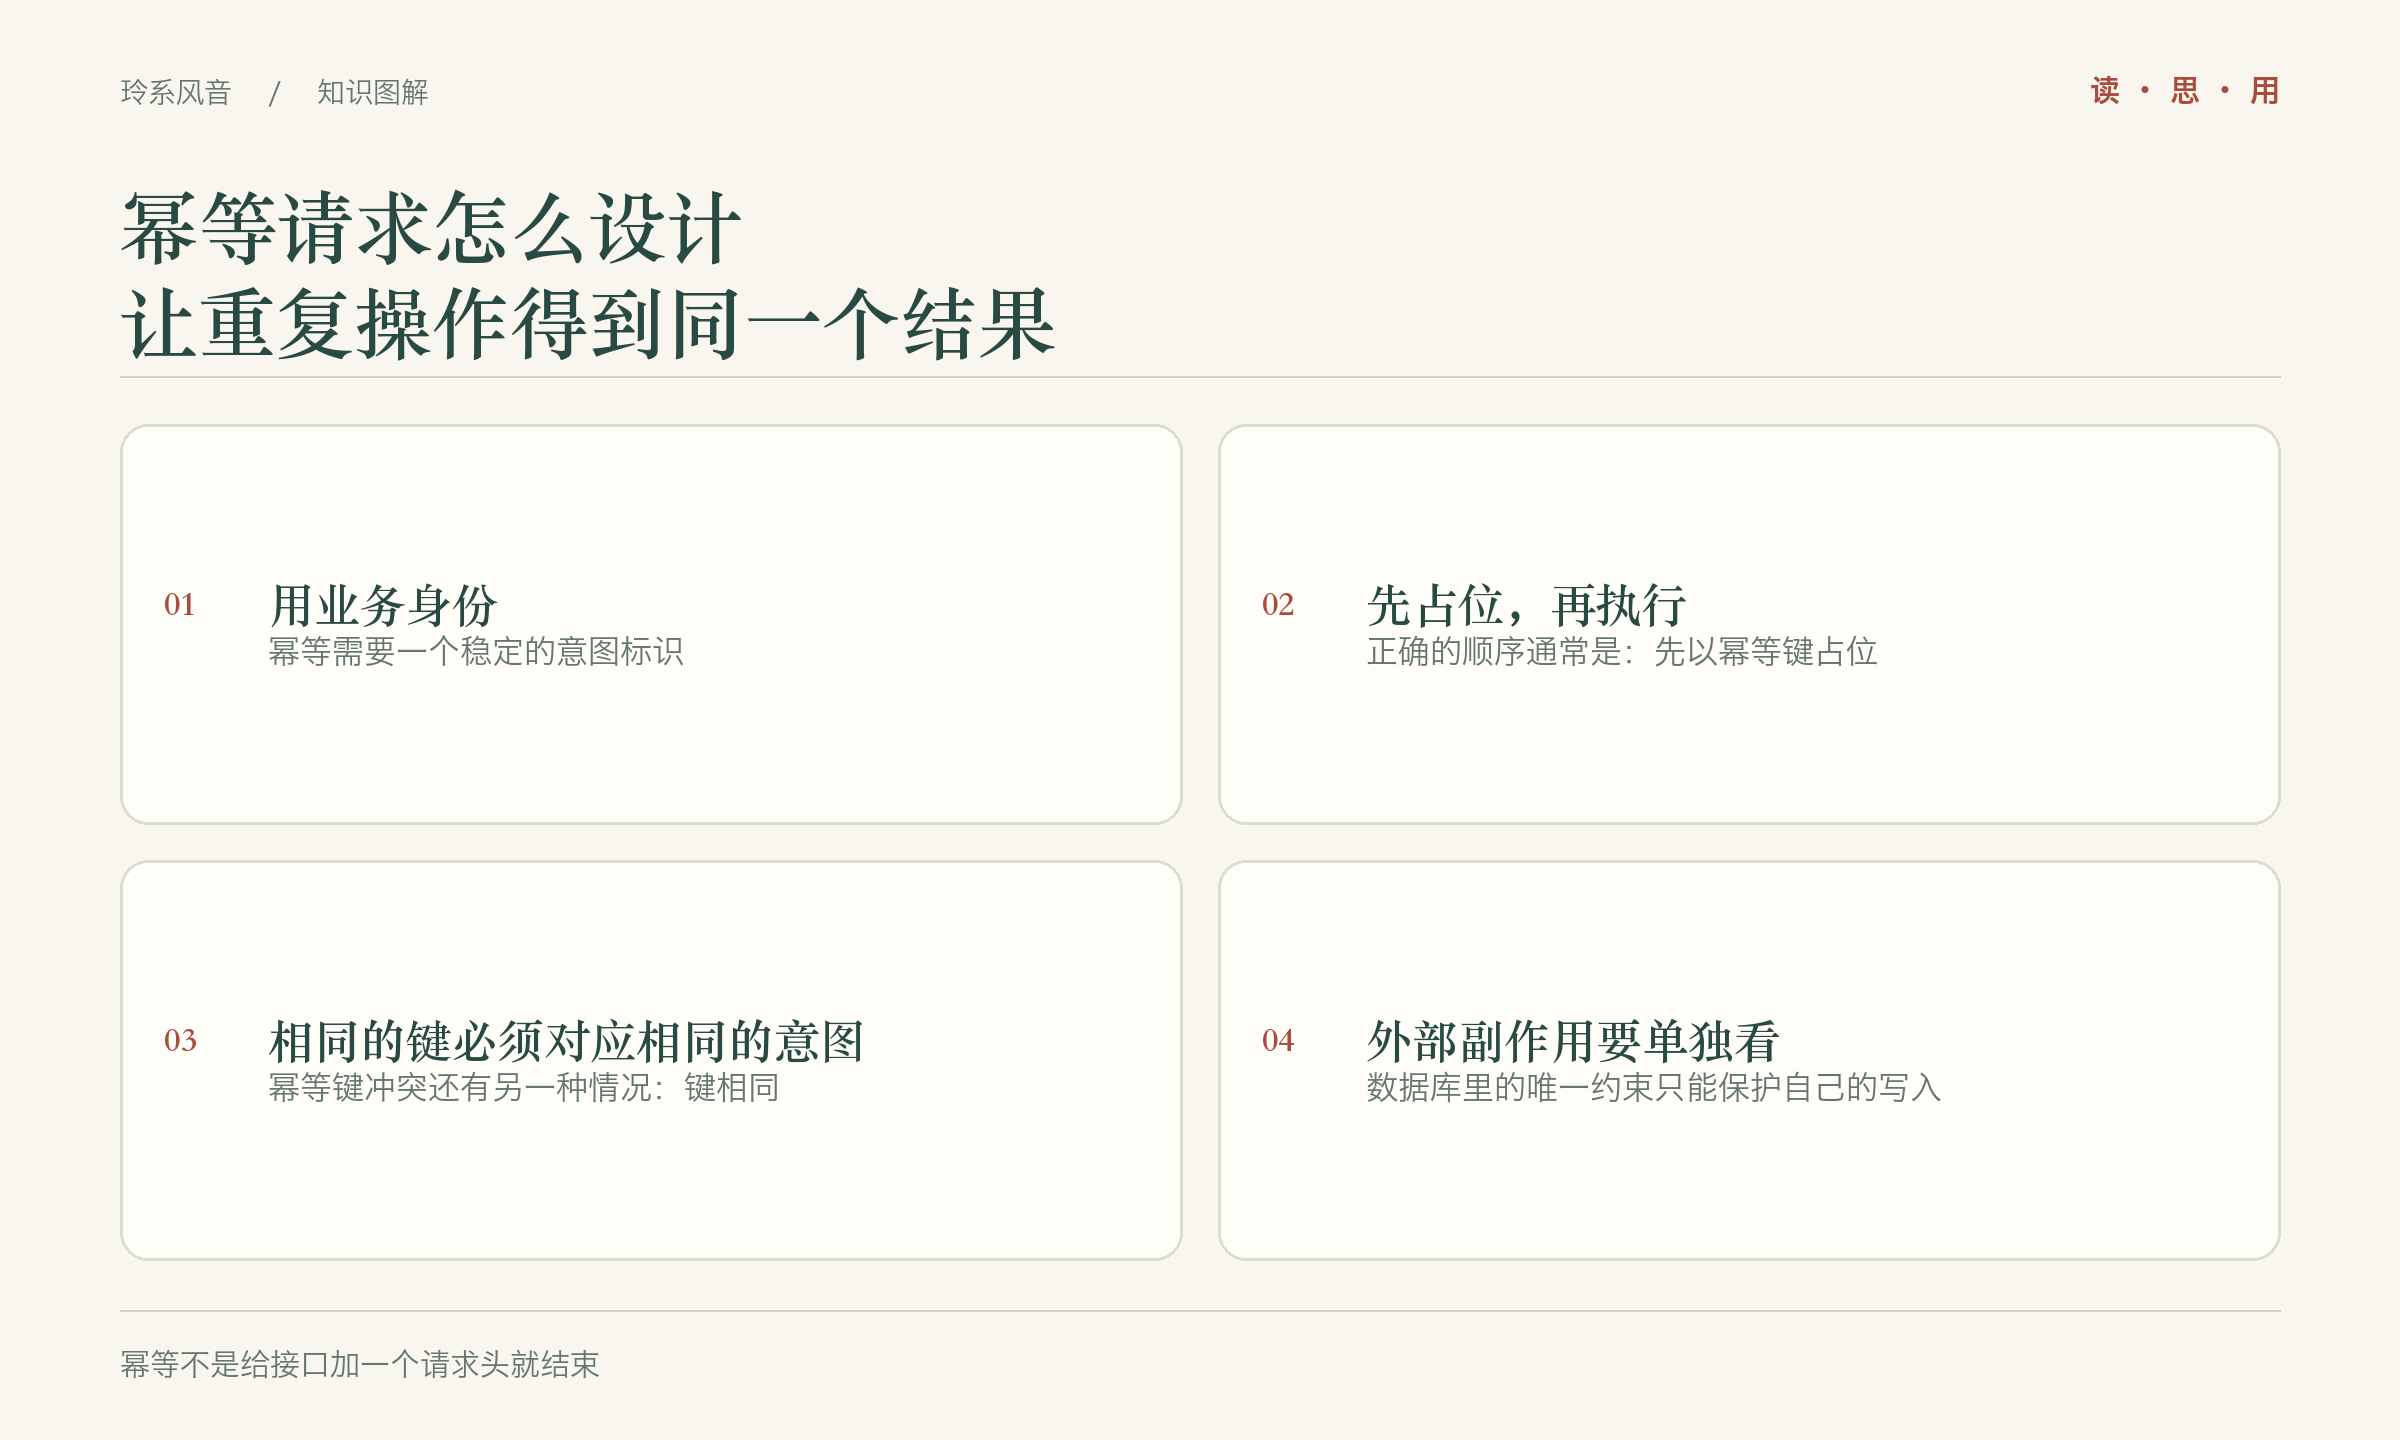Click card number 03
Viewport: 2400px width, 1440px height.
pyautogui.click(x=180, y=1040)
